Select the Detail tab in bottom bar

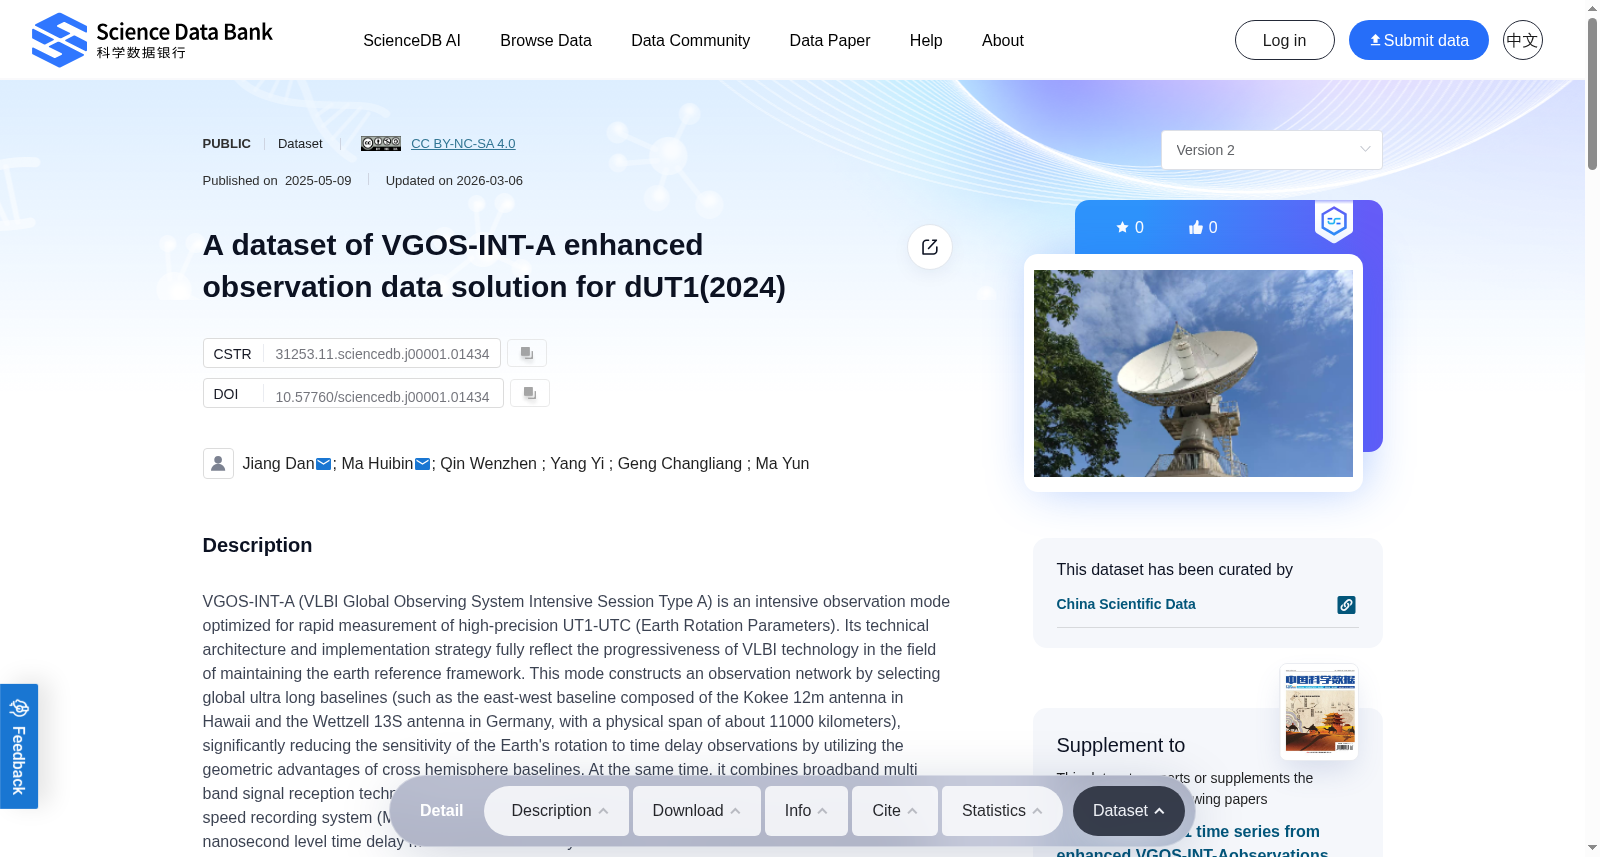click(441, 811)
